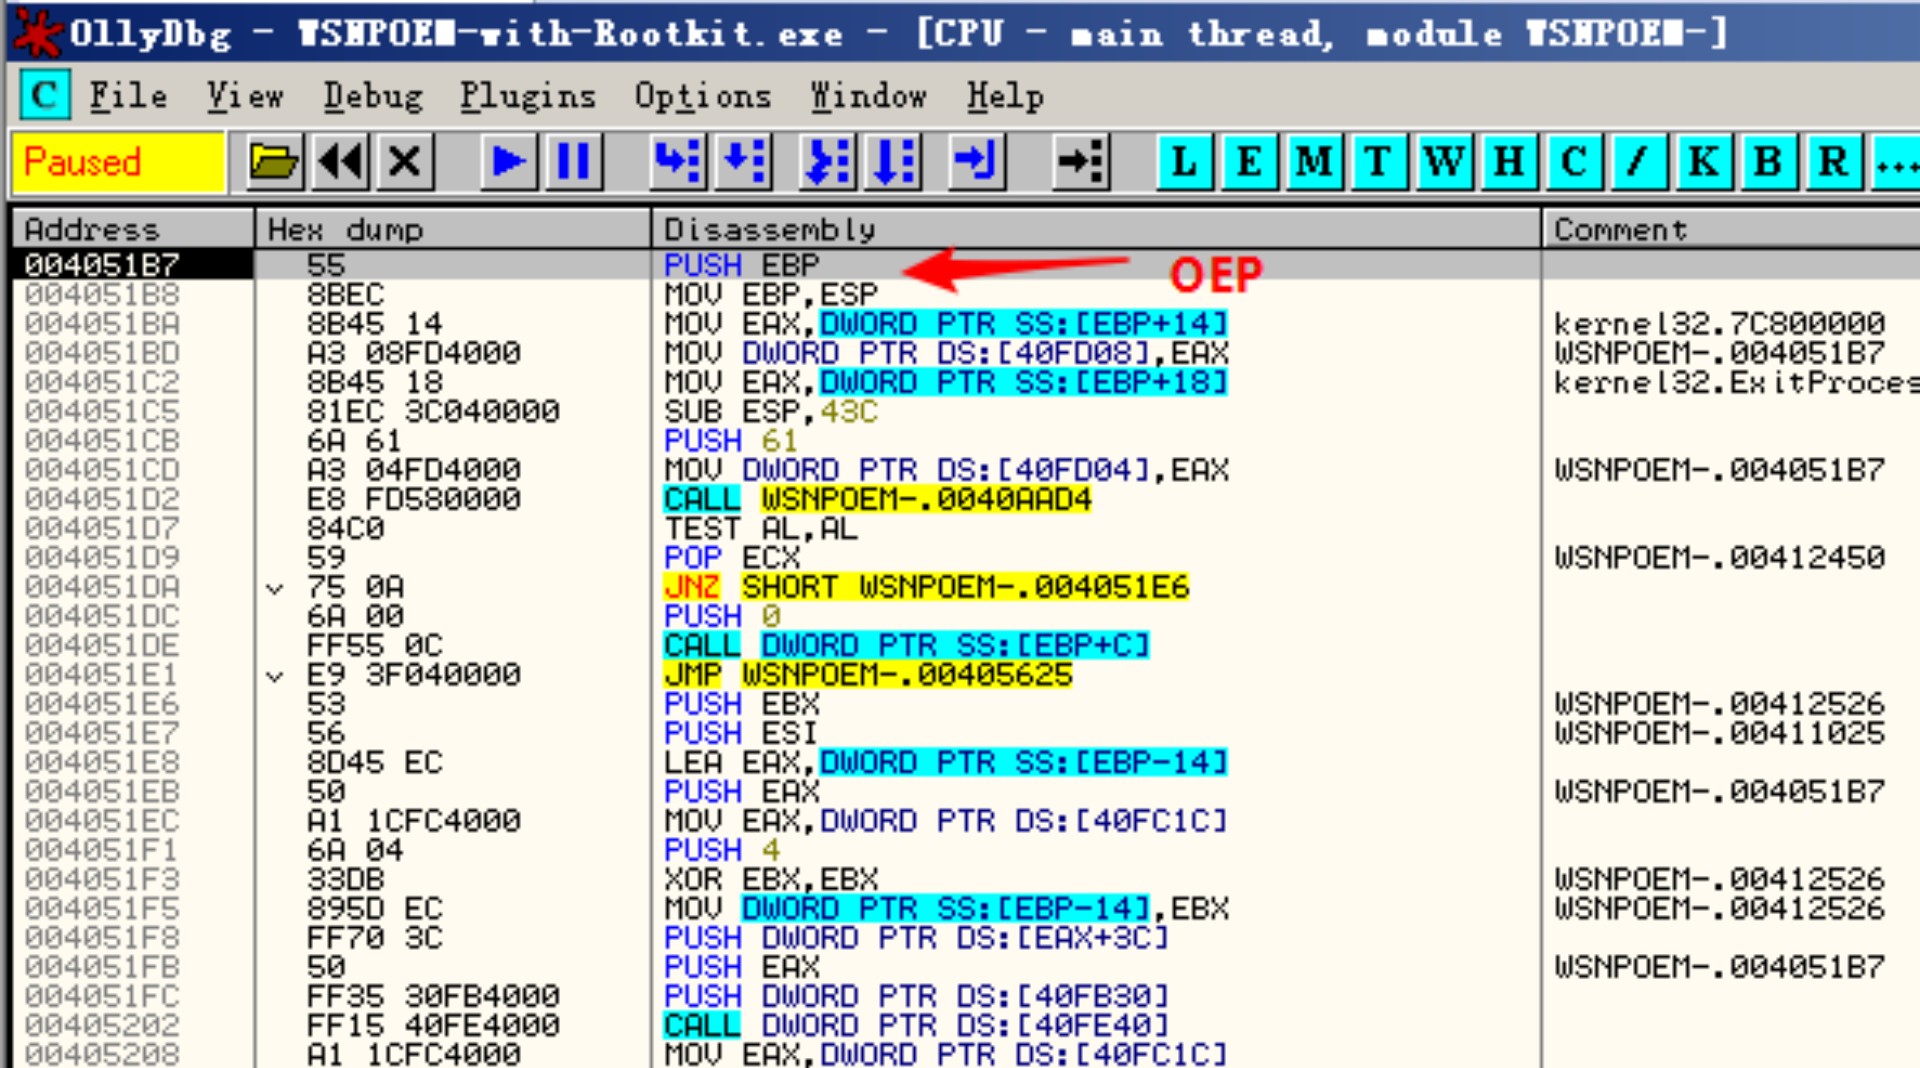
Task: Open the Window menu
Action: point(868,96)
